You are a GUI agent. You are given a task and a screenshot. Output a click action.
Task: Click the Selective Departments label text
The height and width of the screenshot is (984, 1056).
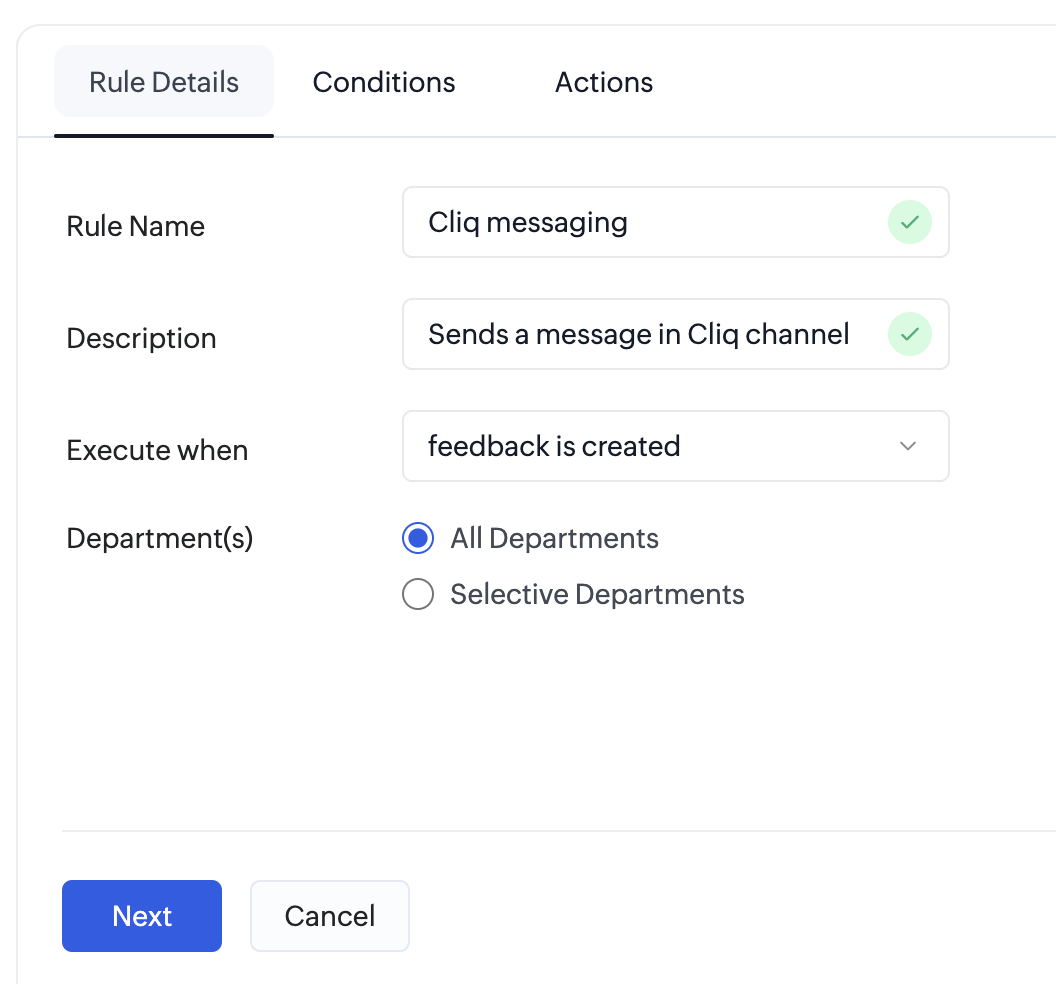coord(597,595)
